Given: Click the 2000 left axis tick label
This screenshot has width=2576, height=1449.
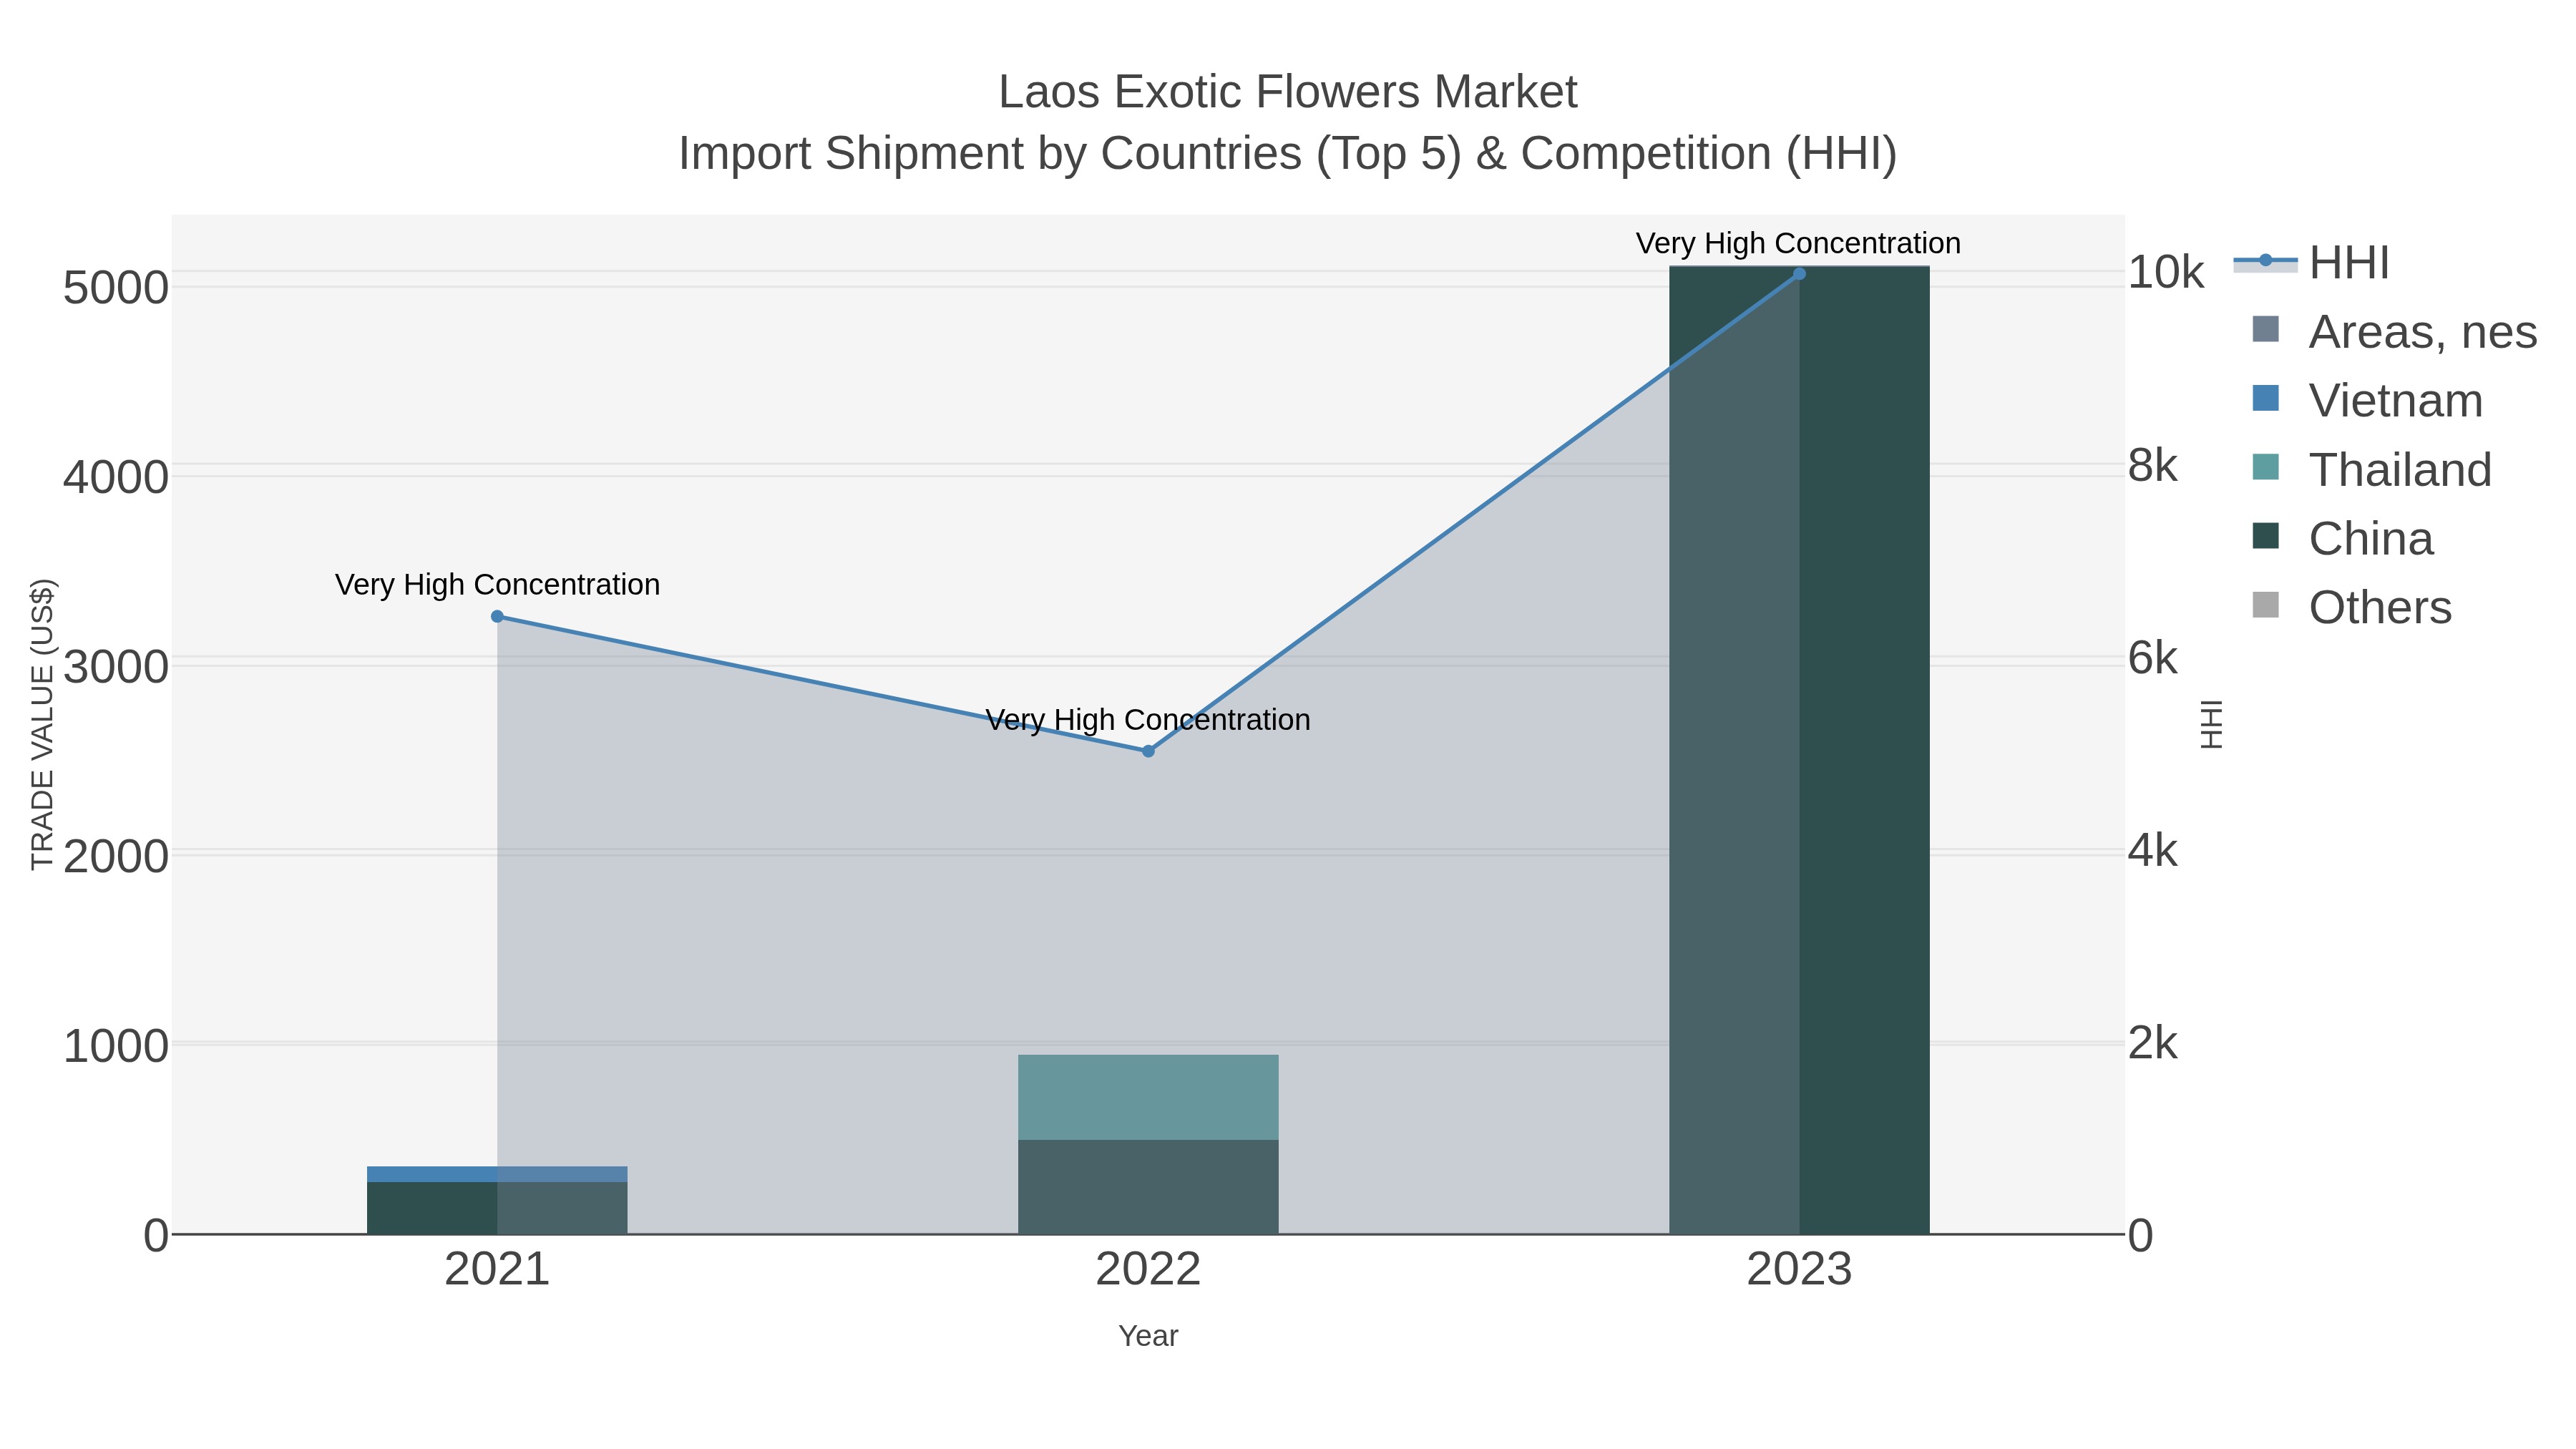Looking at the screenshot, I should point(116,857).
